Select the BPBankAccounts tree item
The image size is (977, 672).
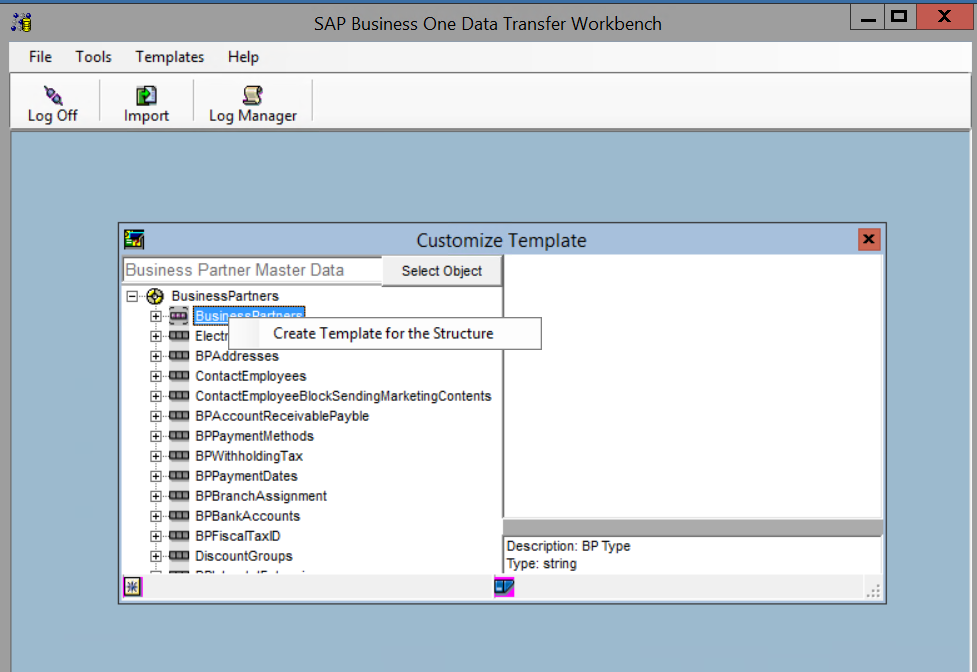[x=247, y=516]
